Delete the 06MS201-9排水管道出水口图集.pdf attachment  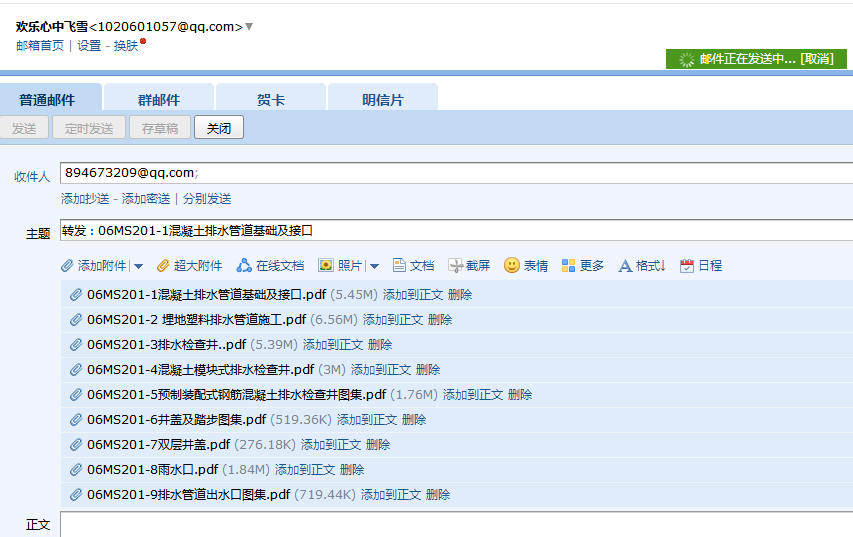coord(438,495)
